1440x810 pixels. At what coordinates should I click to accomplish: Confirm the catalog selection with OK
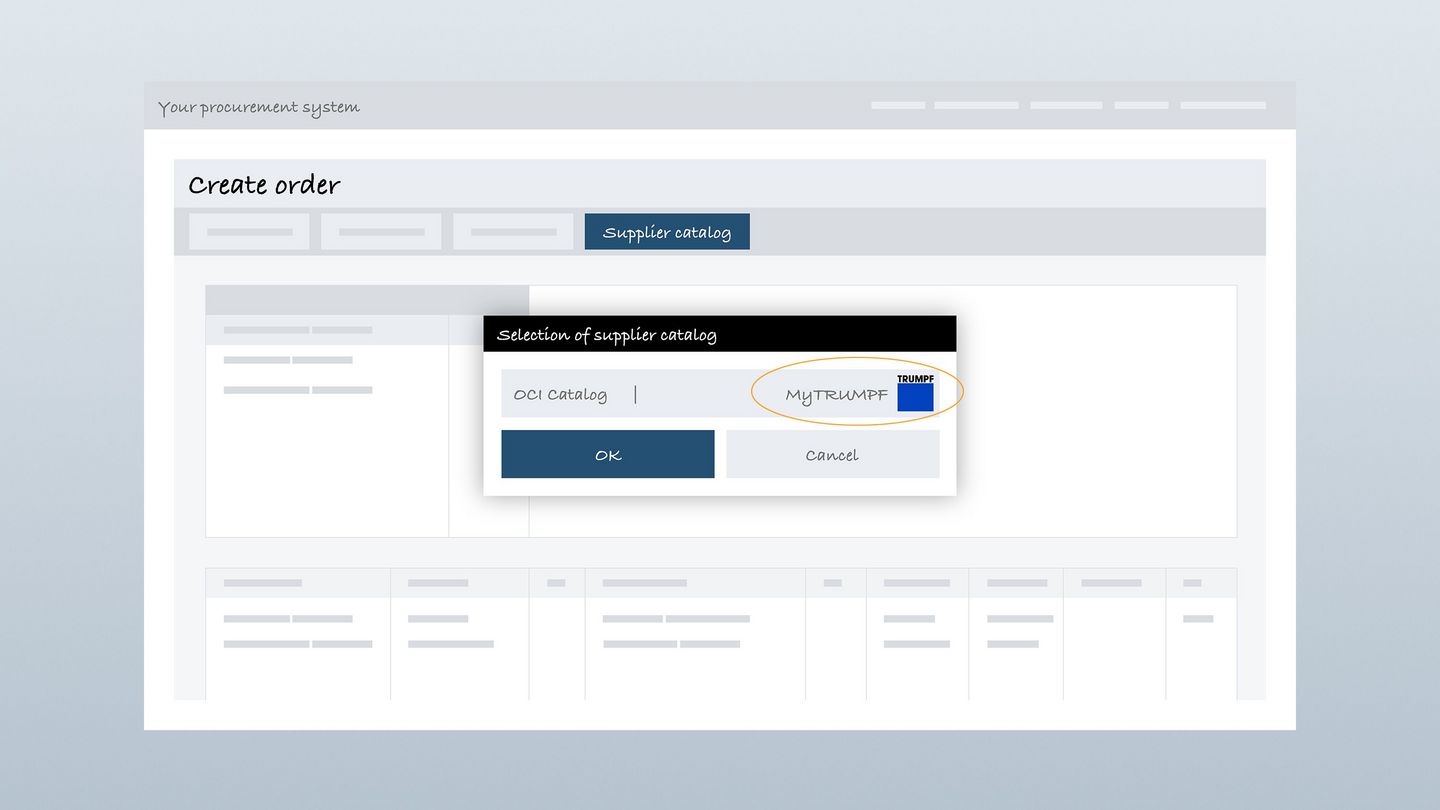[607, 455]
